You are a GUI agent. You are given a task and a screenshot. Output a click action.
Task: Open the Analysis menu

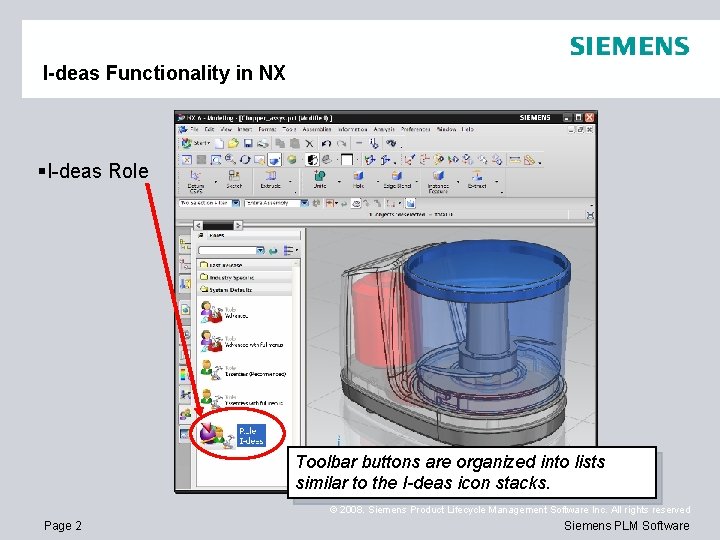384,129
